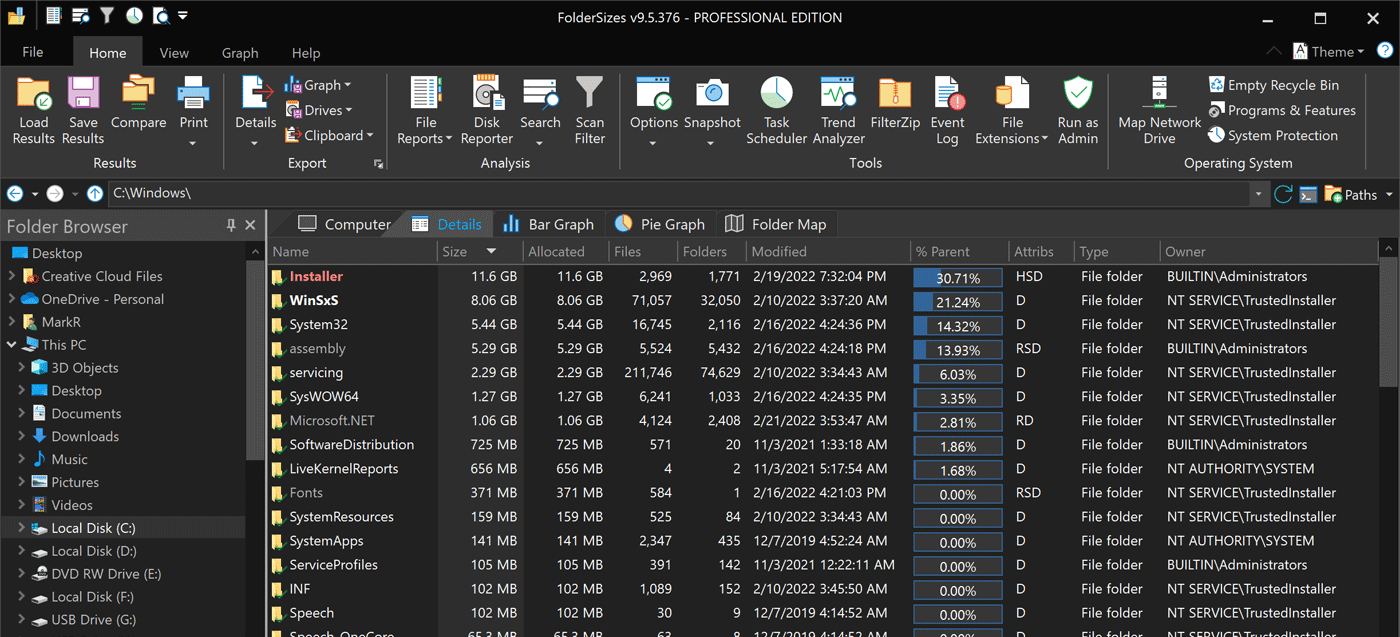The height and width of the screenshot is (637, 1400).
Task: Expand the Downloads tree node
Action: [22, 436]
